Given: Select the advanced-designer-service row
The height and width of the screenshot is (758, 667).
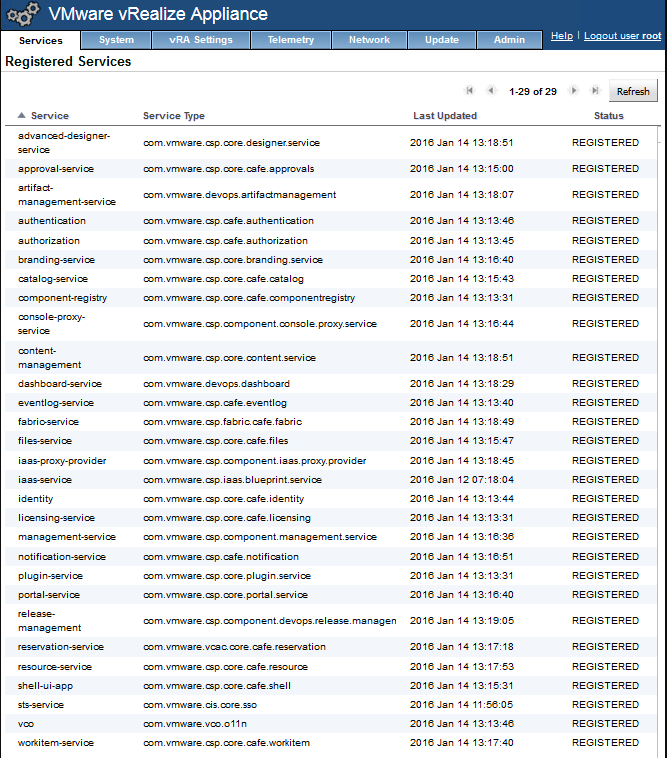Looking at the screenshot, I should pyautogui.click(x=331, y=143).
